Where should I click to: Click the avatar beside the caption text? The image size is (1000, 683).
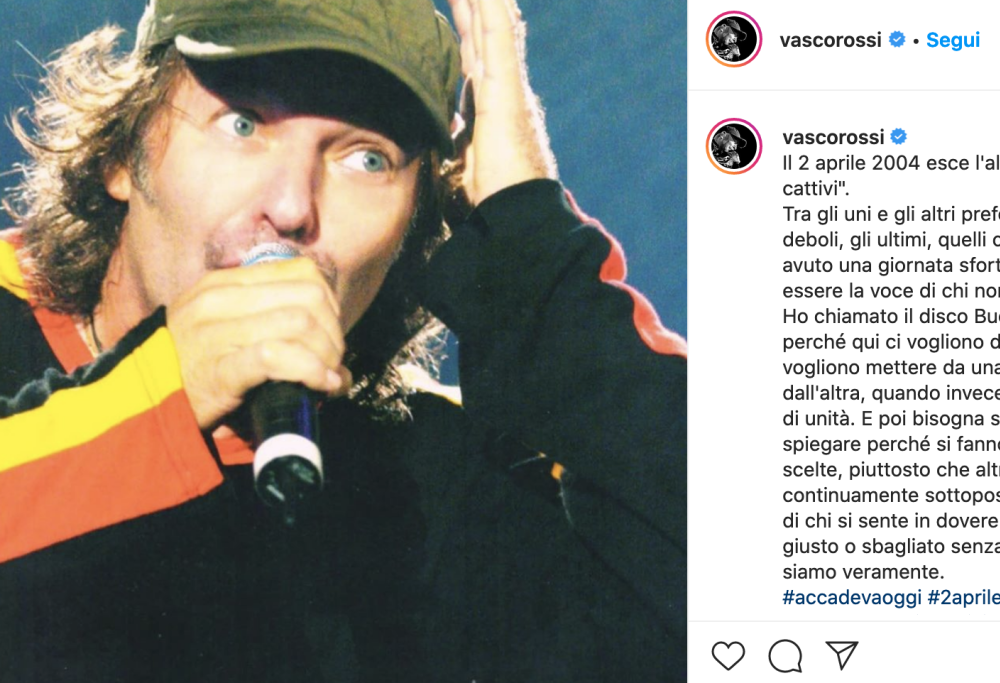tap(734, 146)
